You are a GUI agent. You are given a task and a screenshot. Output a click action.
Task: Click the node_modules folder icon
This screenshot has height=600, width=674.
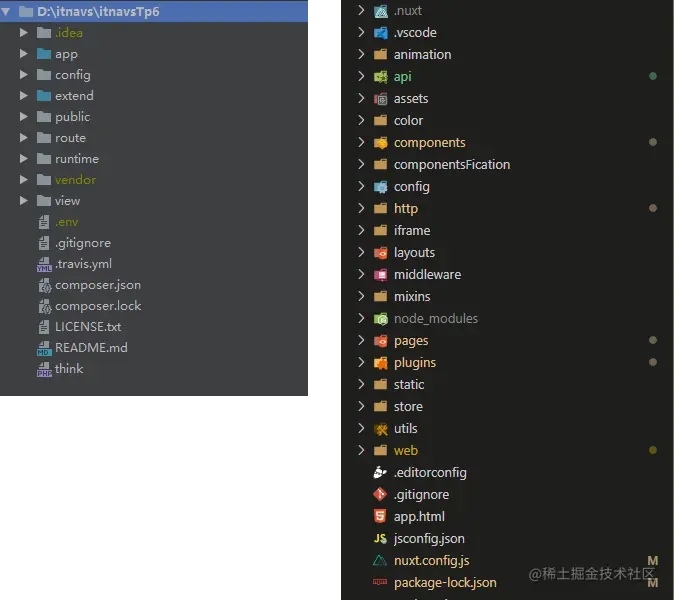coord(381,318)
